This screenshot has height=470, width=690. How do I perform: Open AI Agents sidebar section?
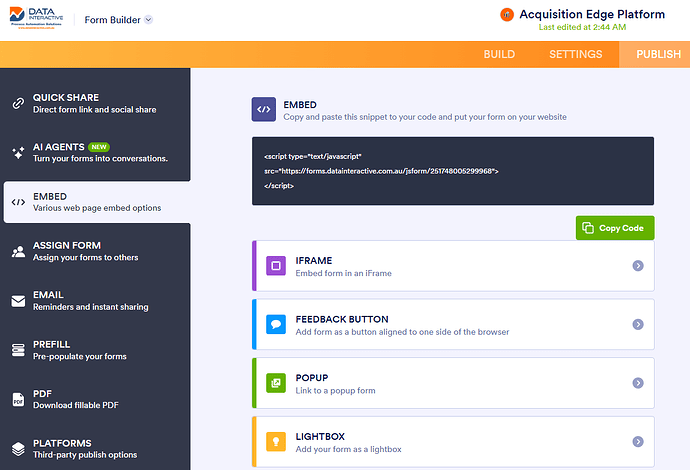97,153
